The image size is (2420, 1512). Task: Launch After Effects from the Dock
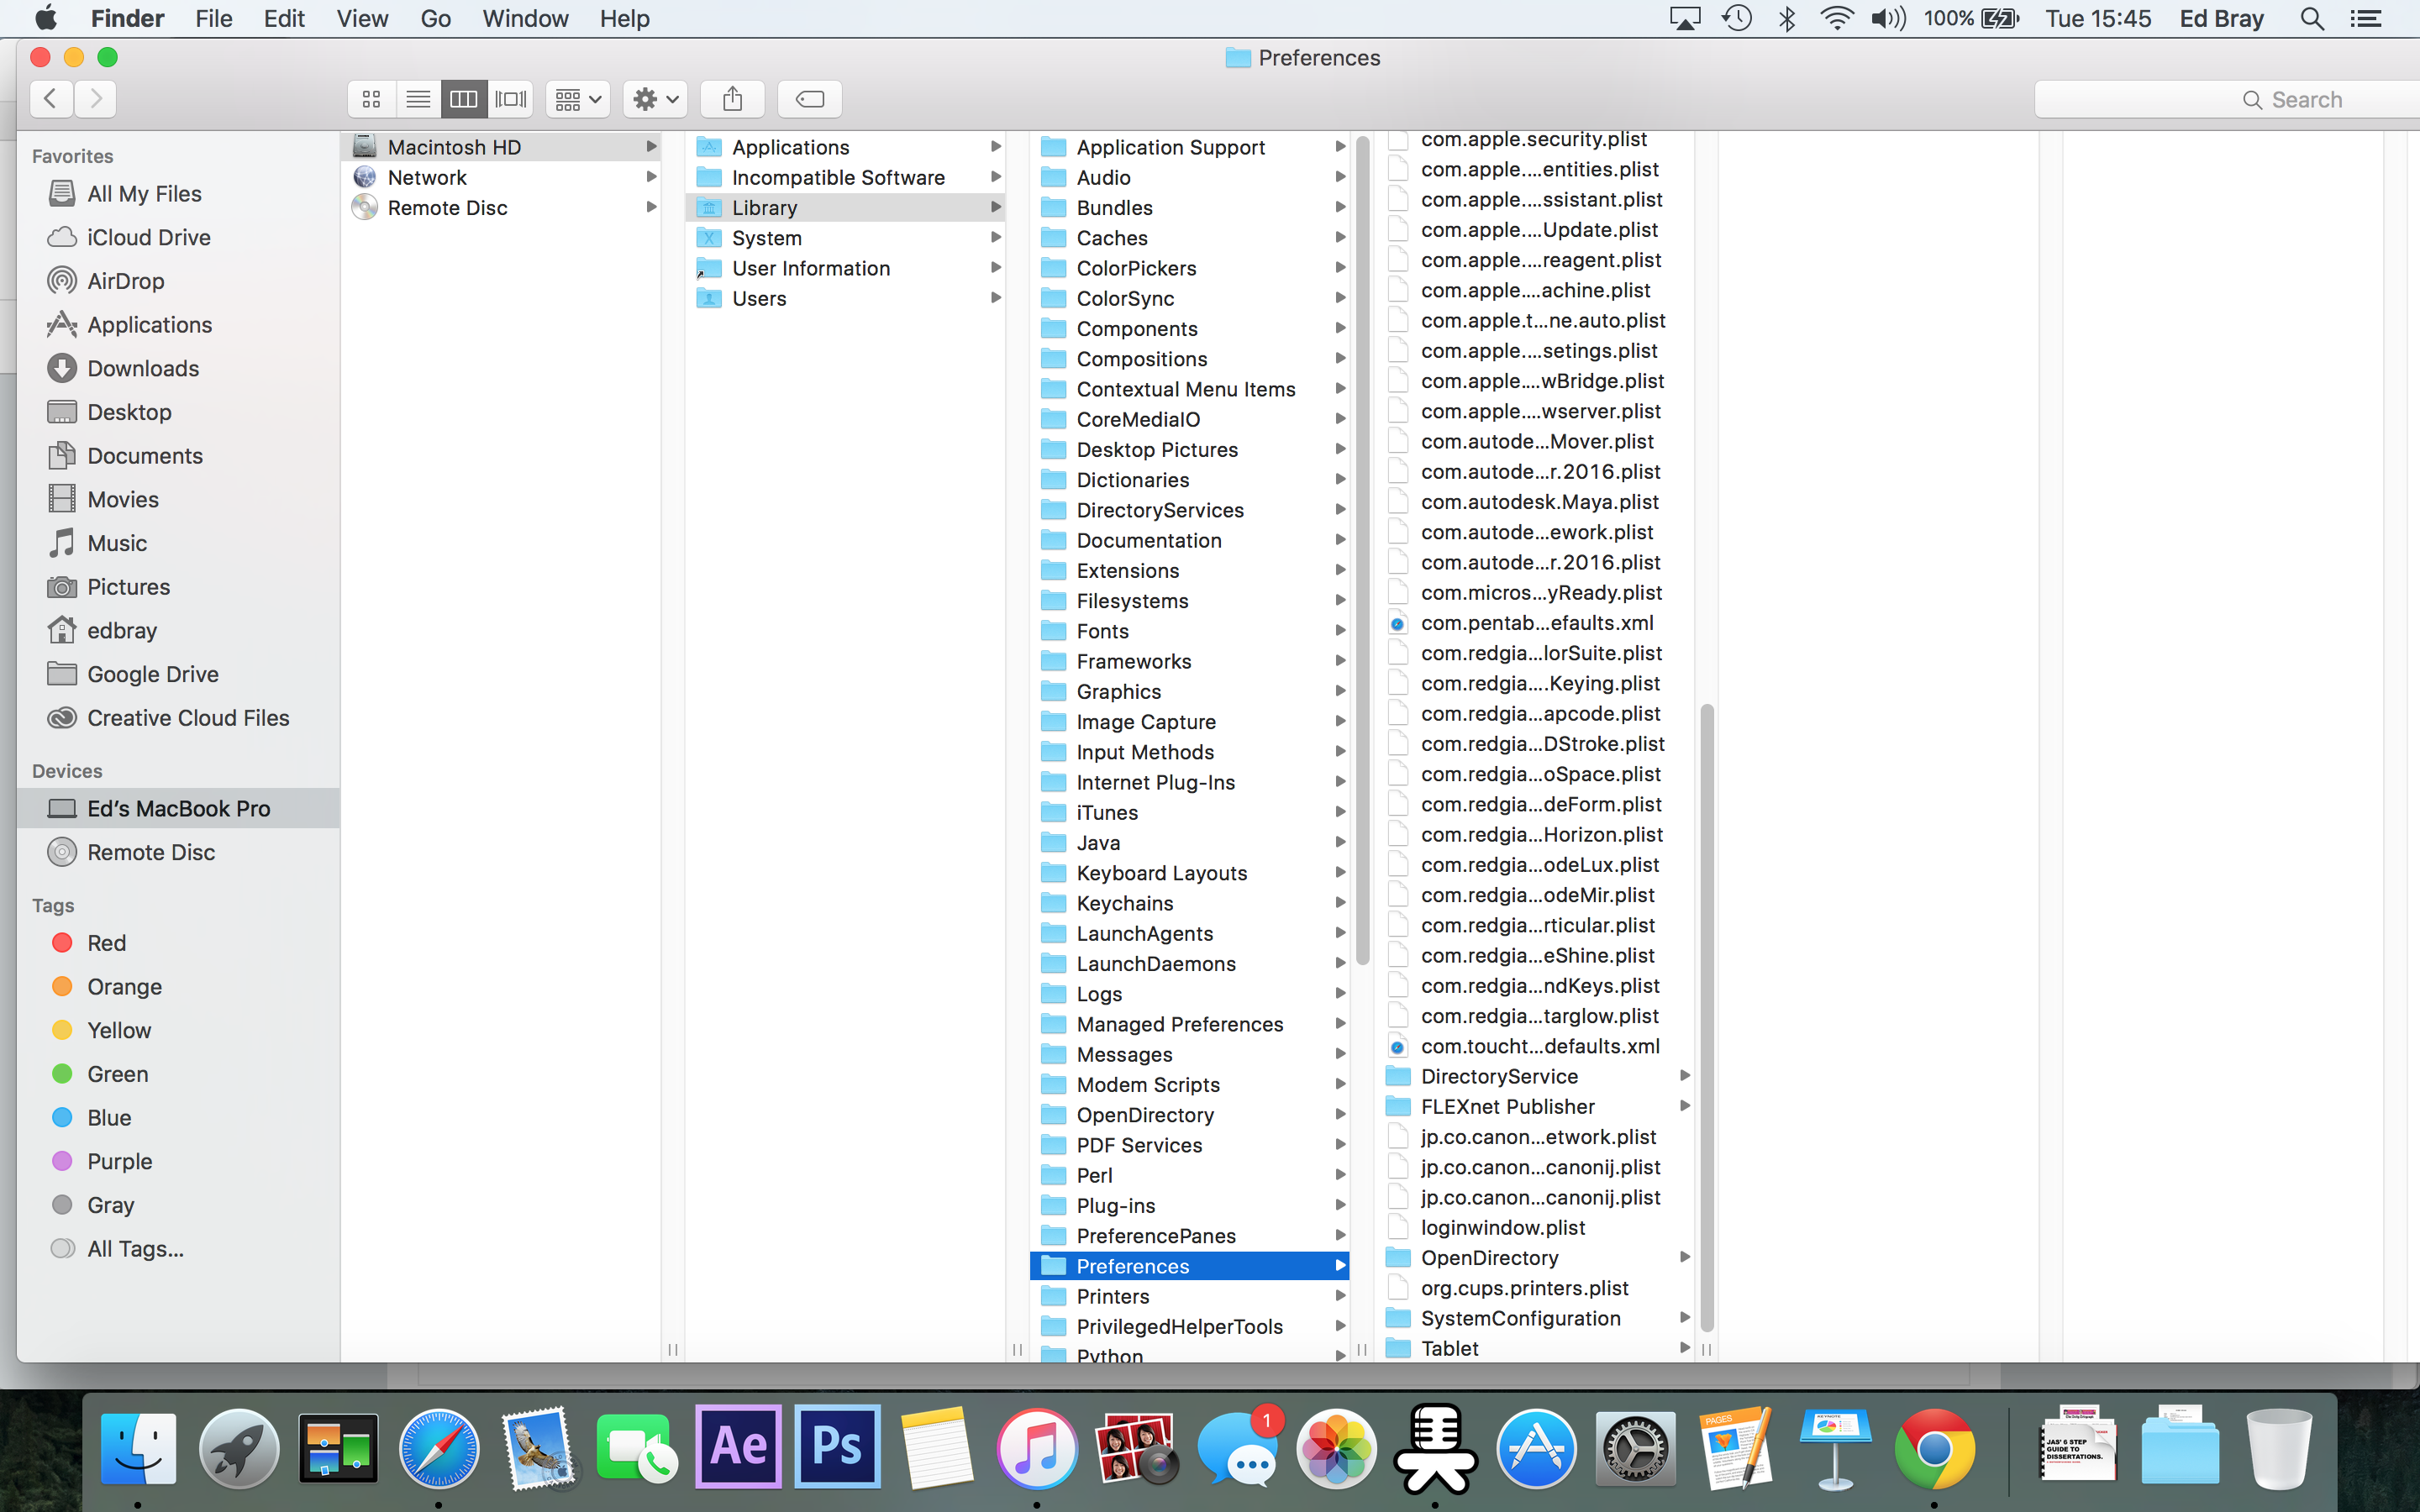click(x=738, y=1447)
